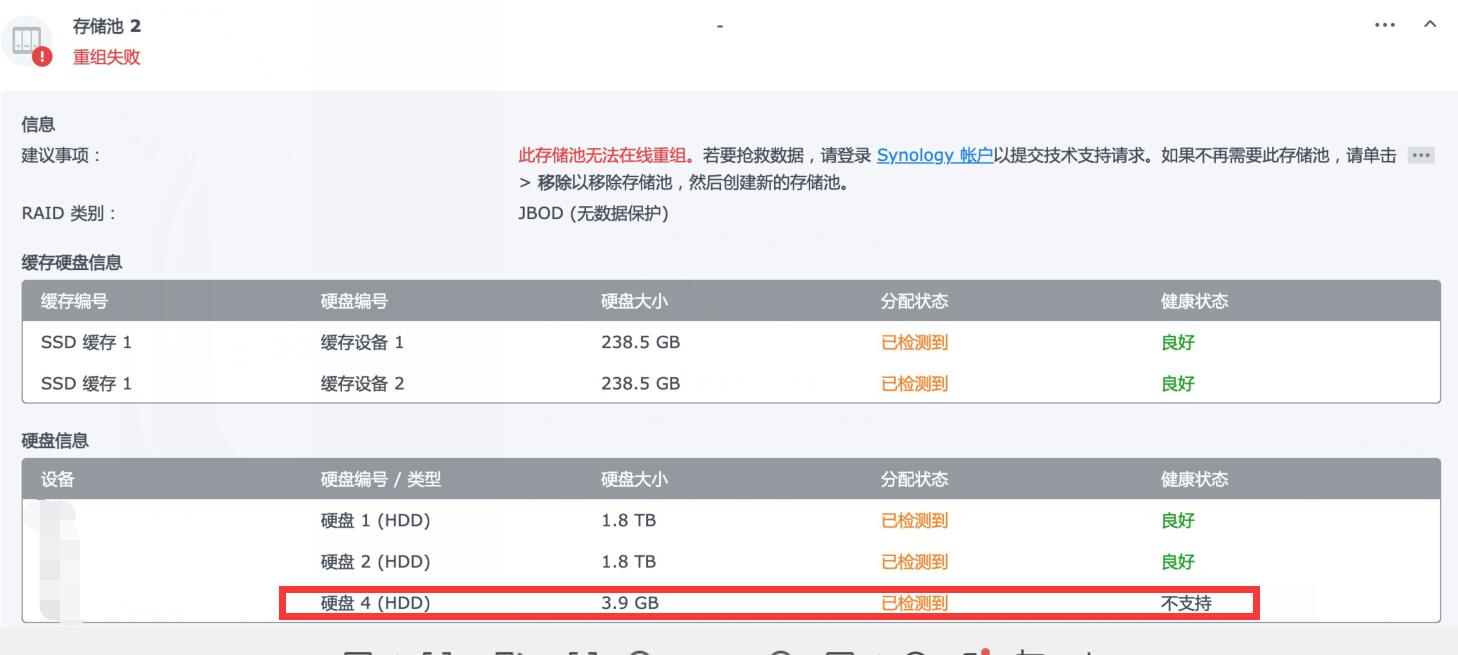Select the 硬盘 4 (HDD) row
The image size is (1458, 655).
[x=375, y=603]
